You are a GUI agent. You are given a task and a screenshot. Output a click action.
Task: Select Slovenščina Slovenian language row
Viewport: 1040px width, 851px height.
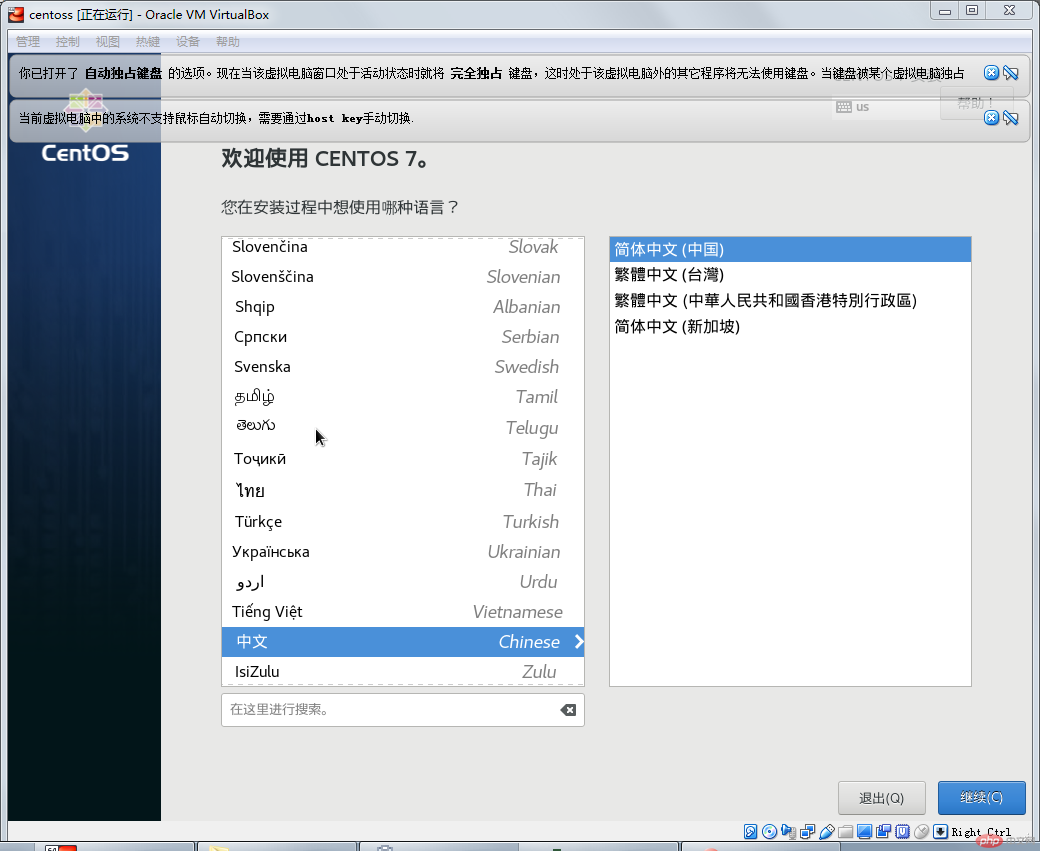(403, 277)
